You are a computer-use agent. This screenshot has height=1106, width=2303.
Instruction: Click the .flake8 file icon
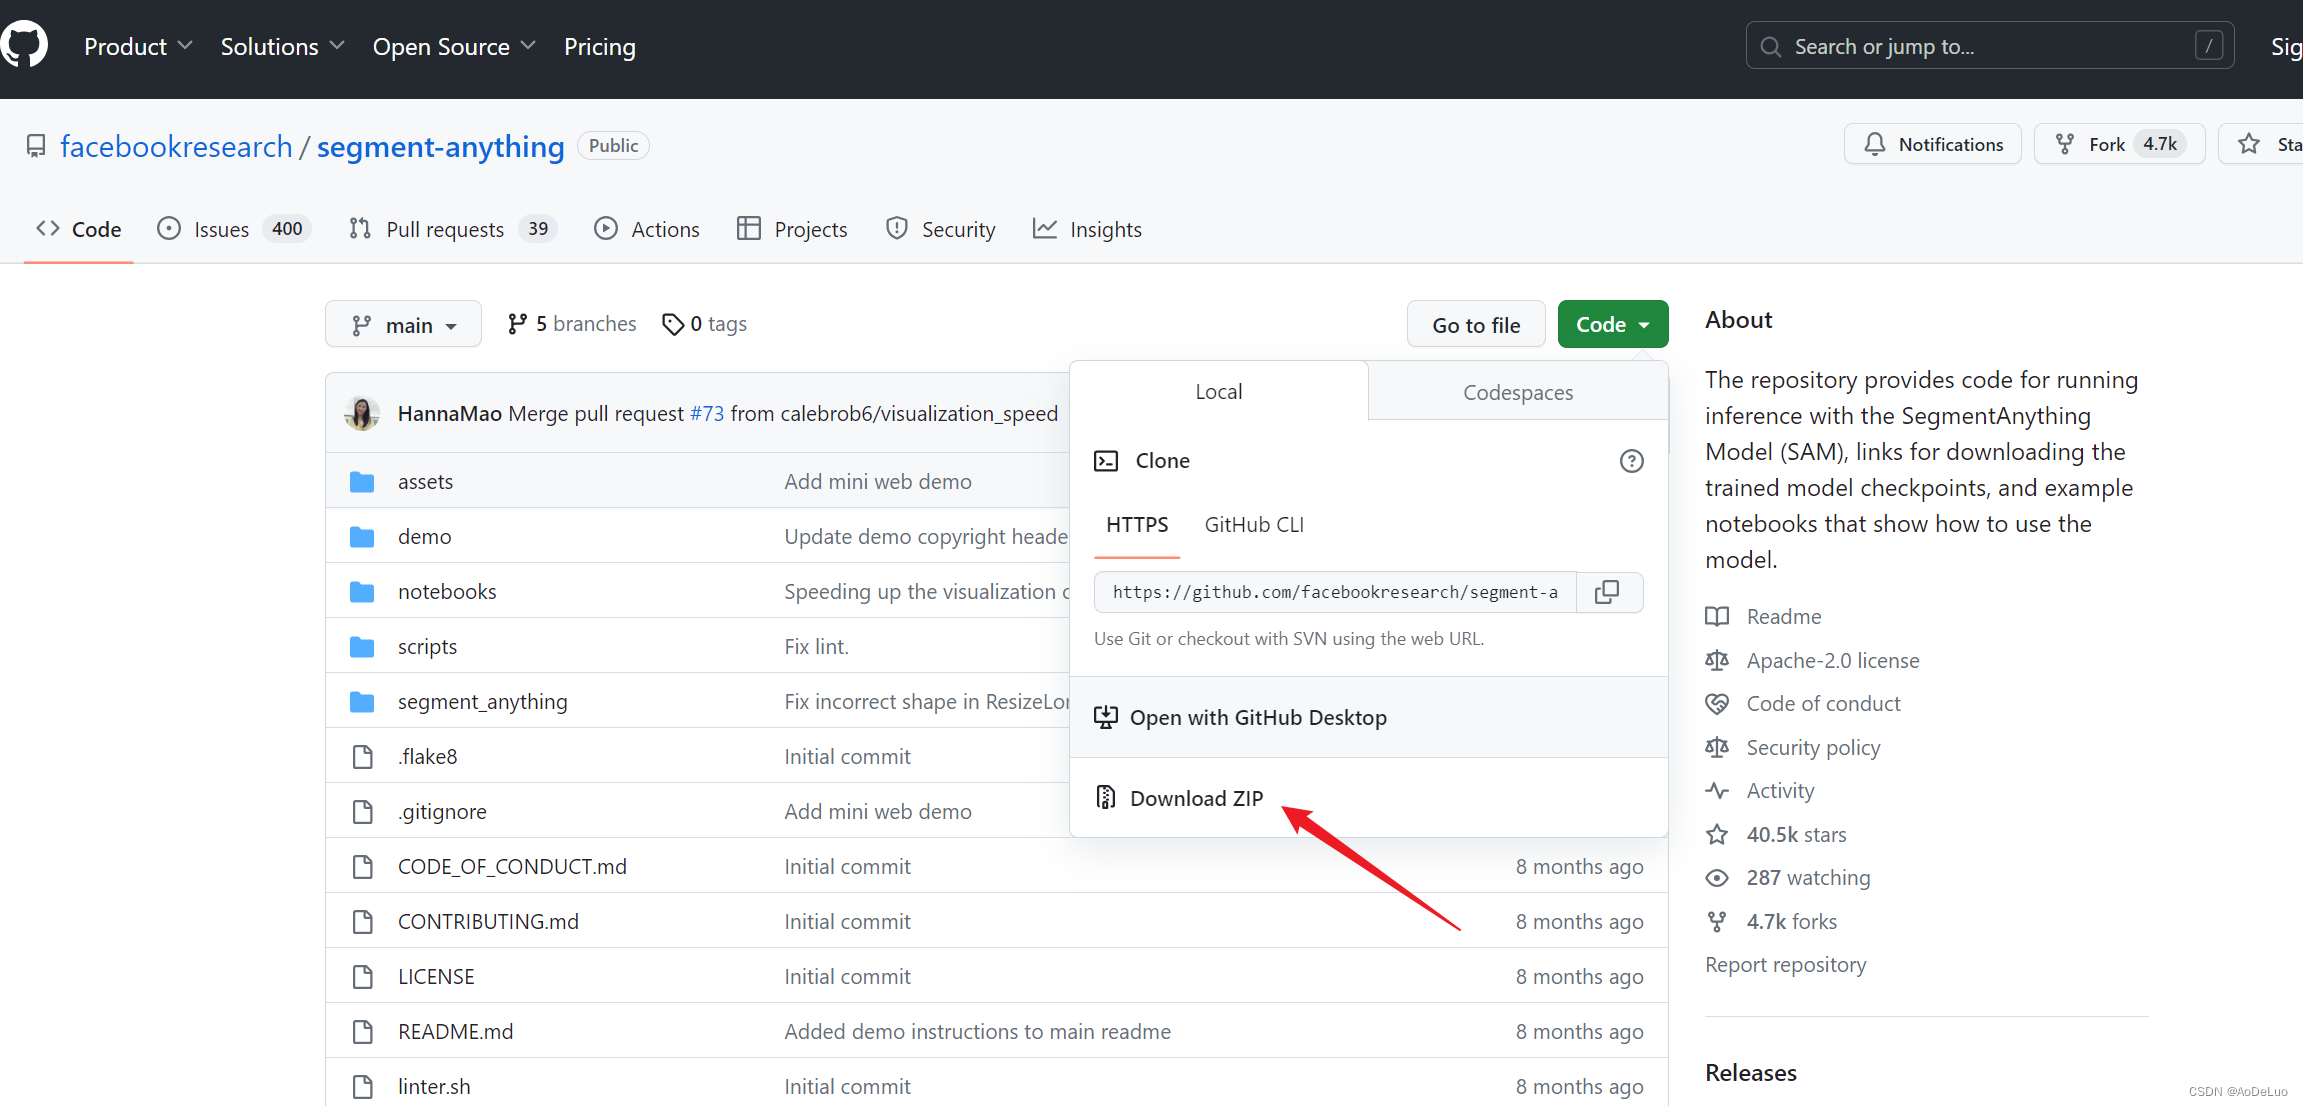(x=363, y=757)
